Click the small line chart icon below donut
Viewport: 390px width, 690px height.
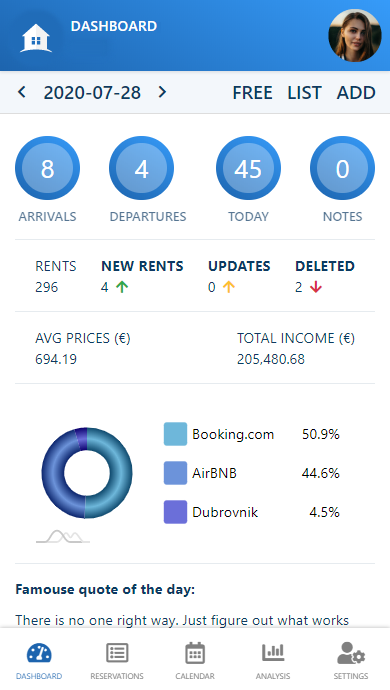click(63, 536)
